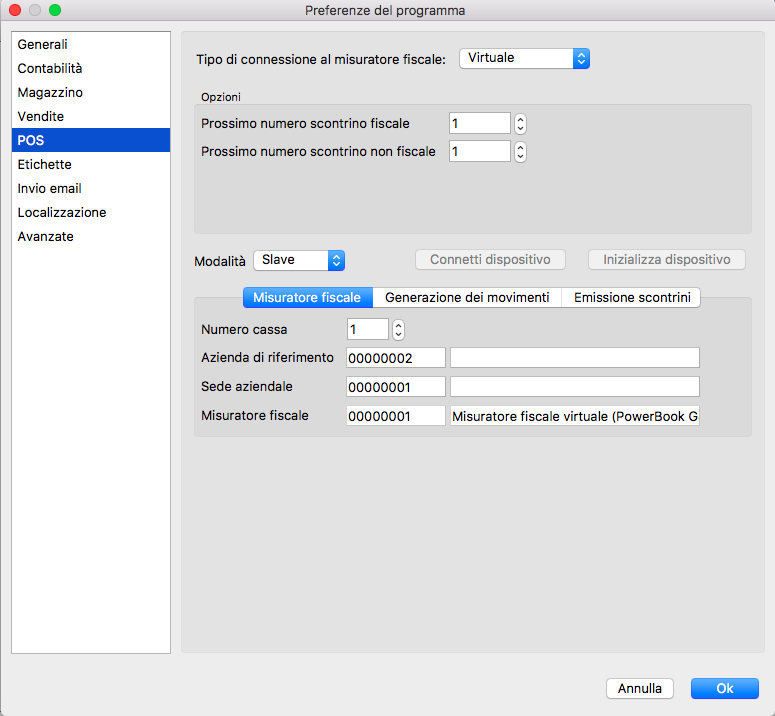Viewport: 775px width, 716px height.
Task: Choose Invio email in the sidebar
Action: (x=50, y=189)
